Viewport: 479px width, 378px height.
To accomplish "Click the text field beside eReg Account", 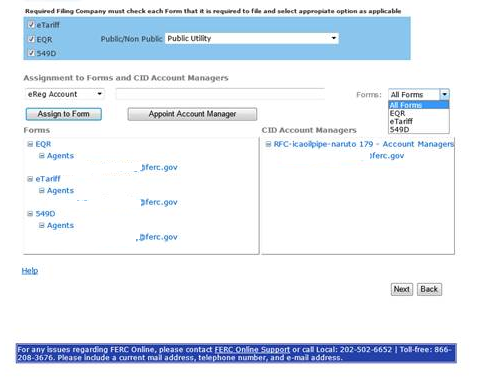I will coord(220,94).
